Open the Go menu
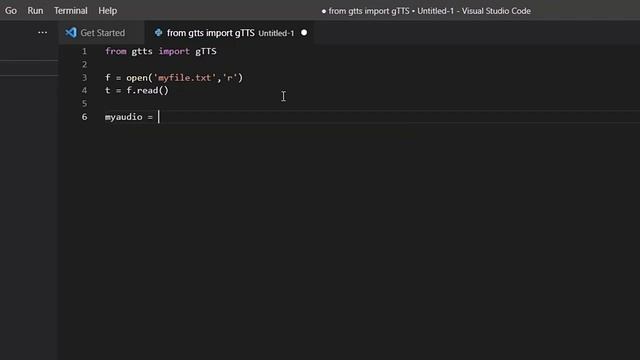The image size is (640, 360). click(x=11, y=11)
